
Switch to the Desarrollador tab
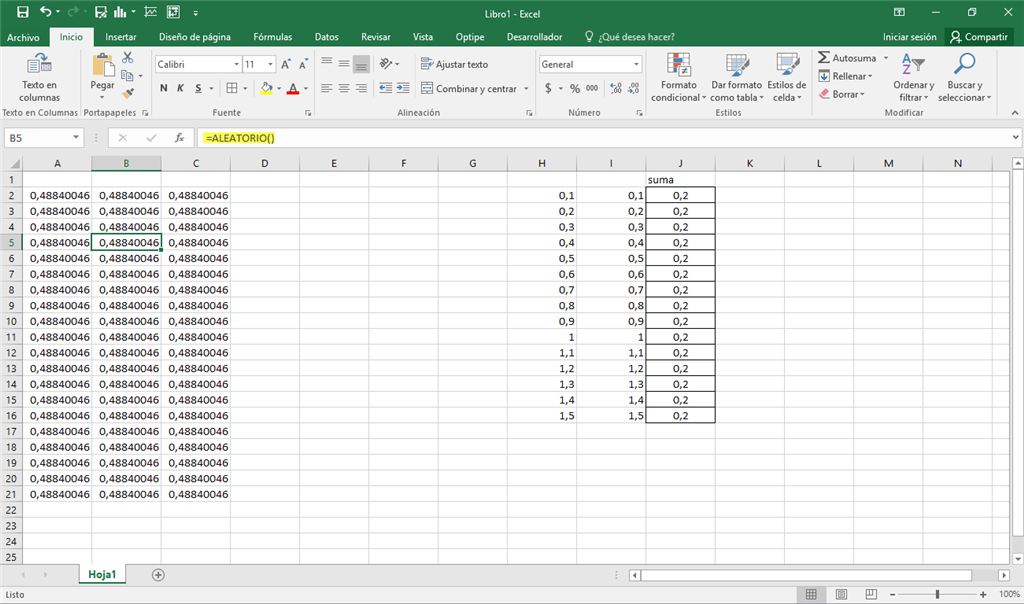coord(534,37)
